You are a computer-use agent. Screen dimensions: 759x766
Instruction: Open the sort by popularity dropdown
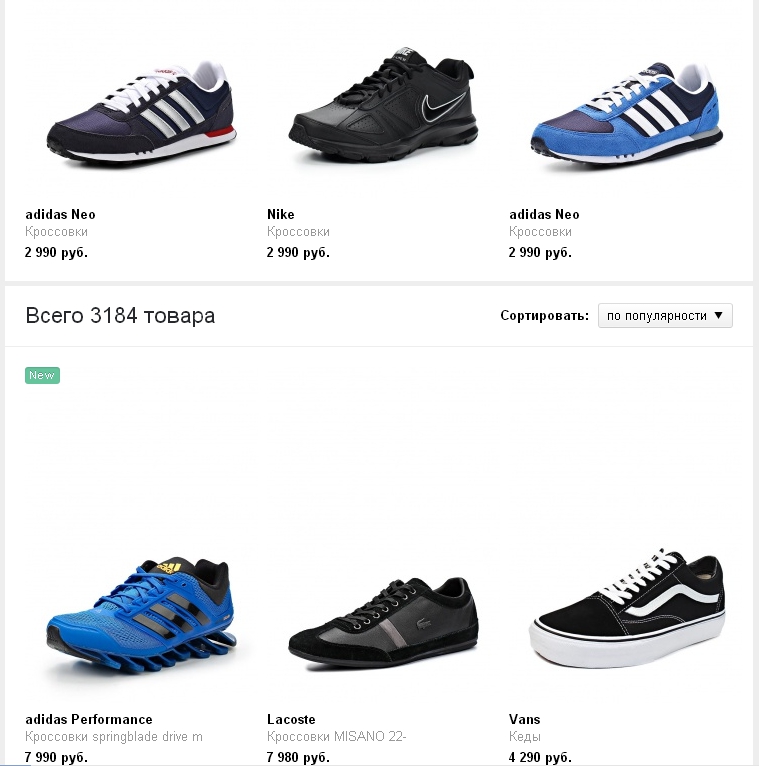(x=665, y=316)
